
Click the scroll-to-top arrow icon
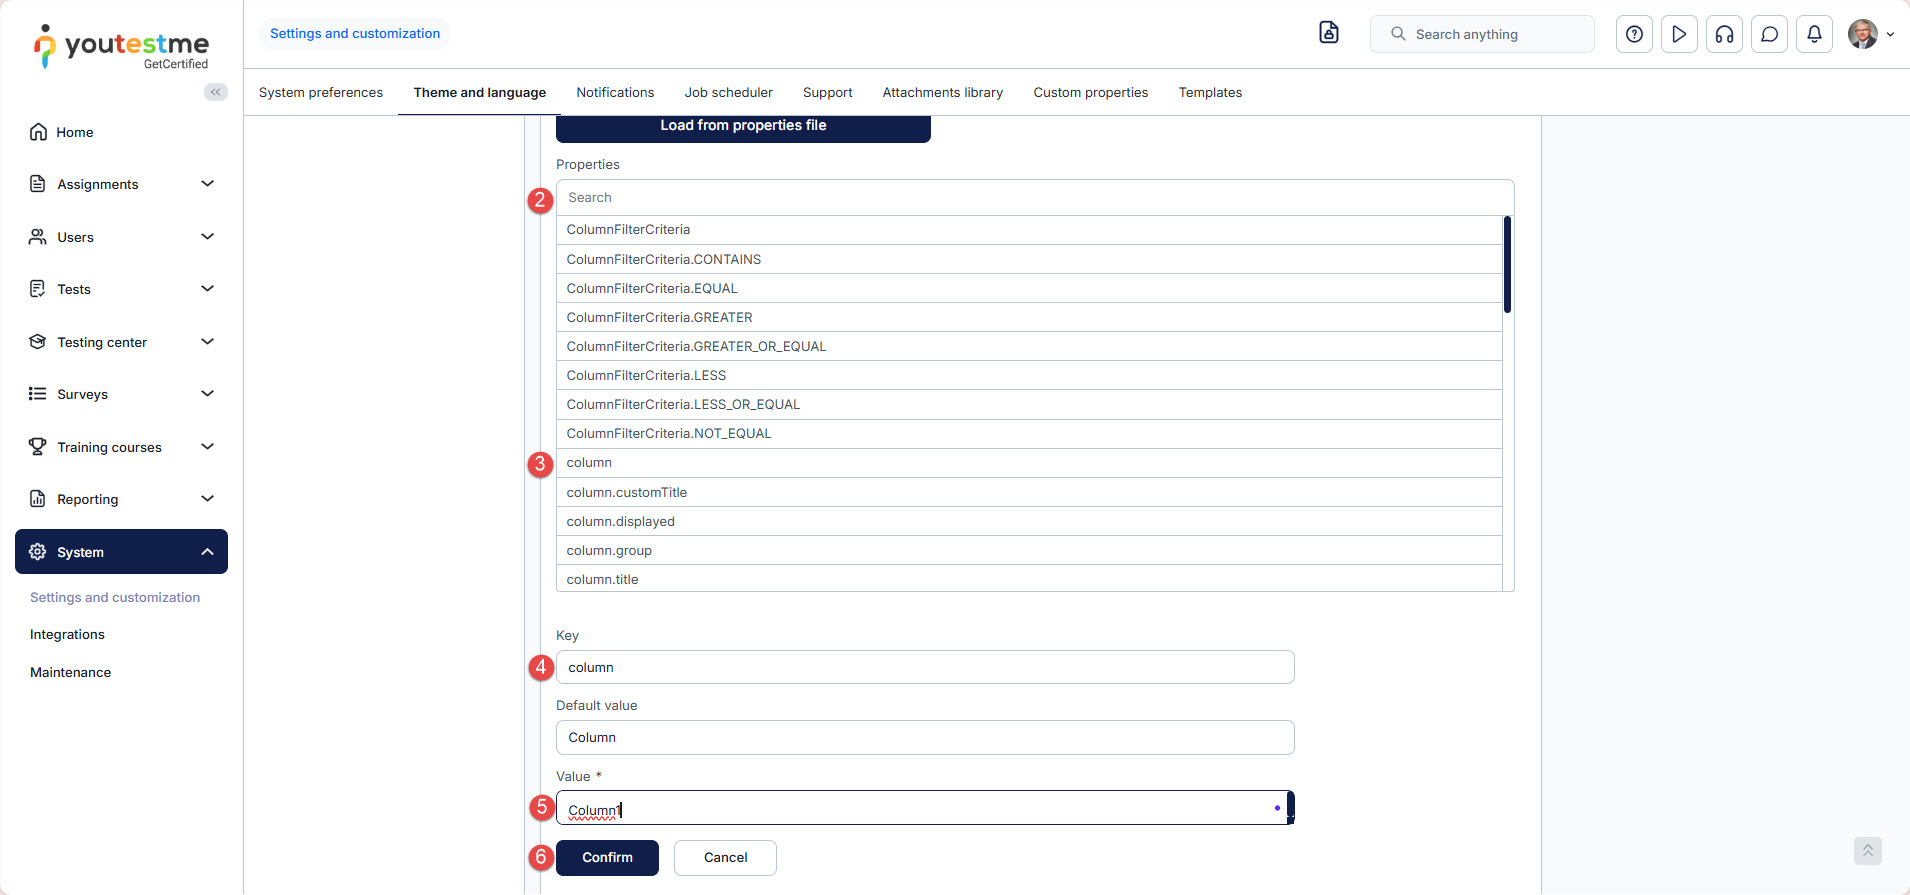click(x=1867, y=851)
